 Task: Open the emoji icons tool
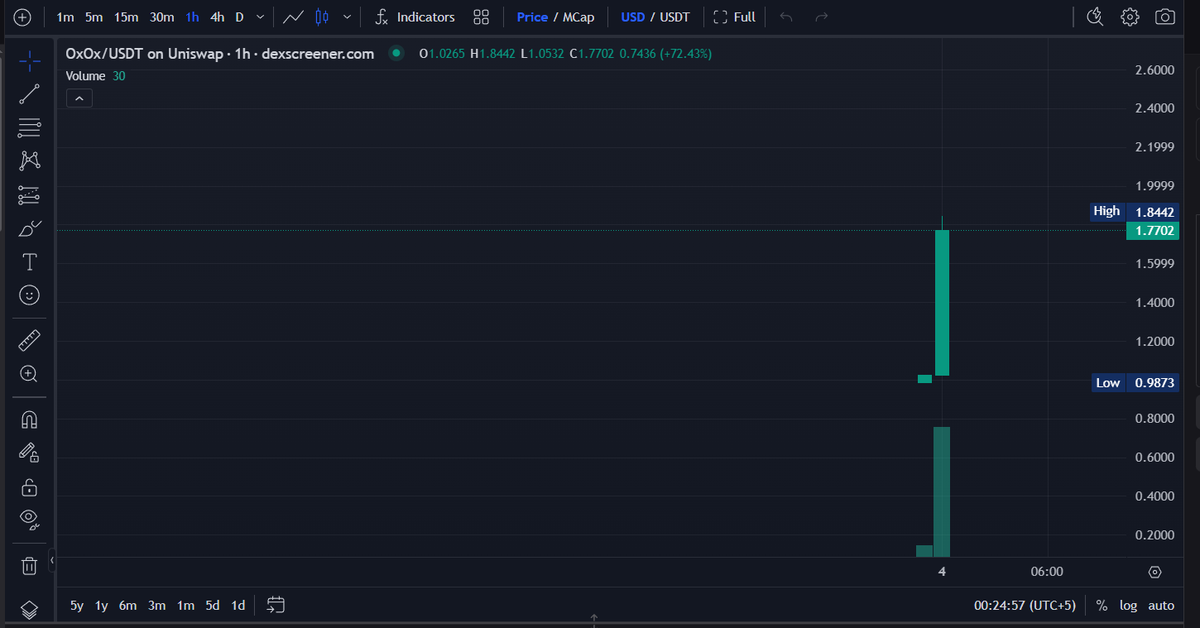[30, 295]
